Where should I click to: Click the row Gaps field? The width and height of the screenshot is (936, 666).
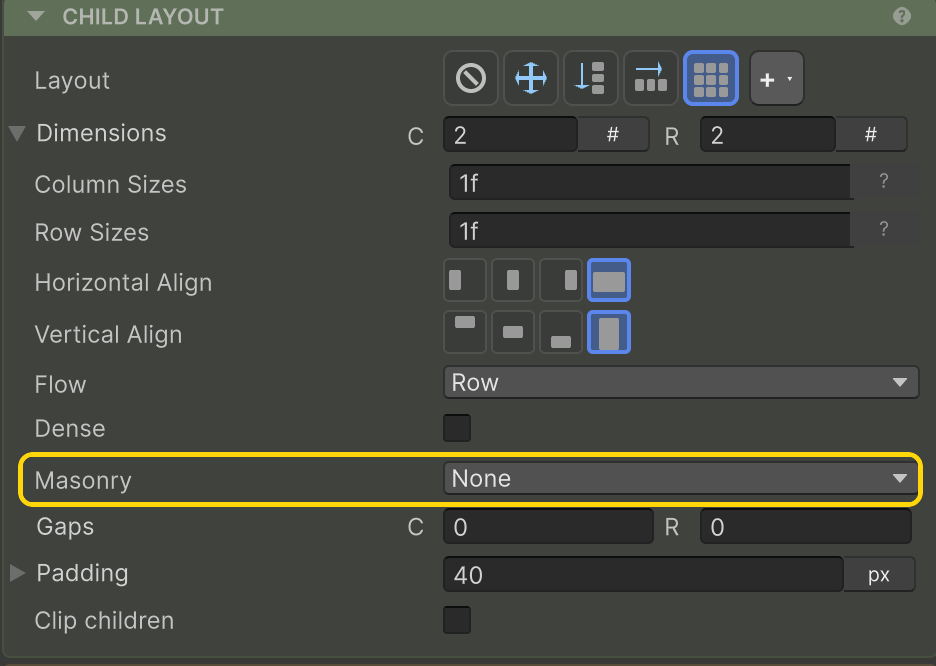point(806,527)
